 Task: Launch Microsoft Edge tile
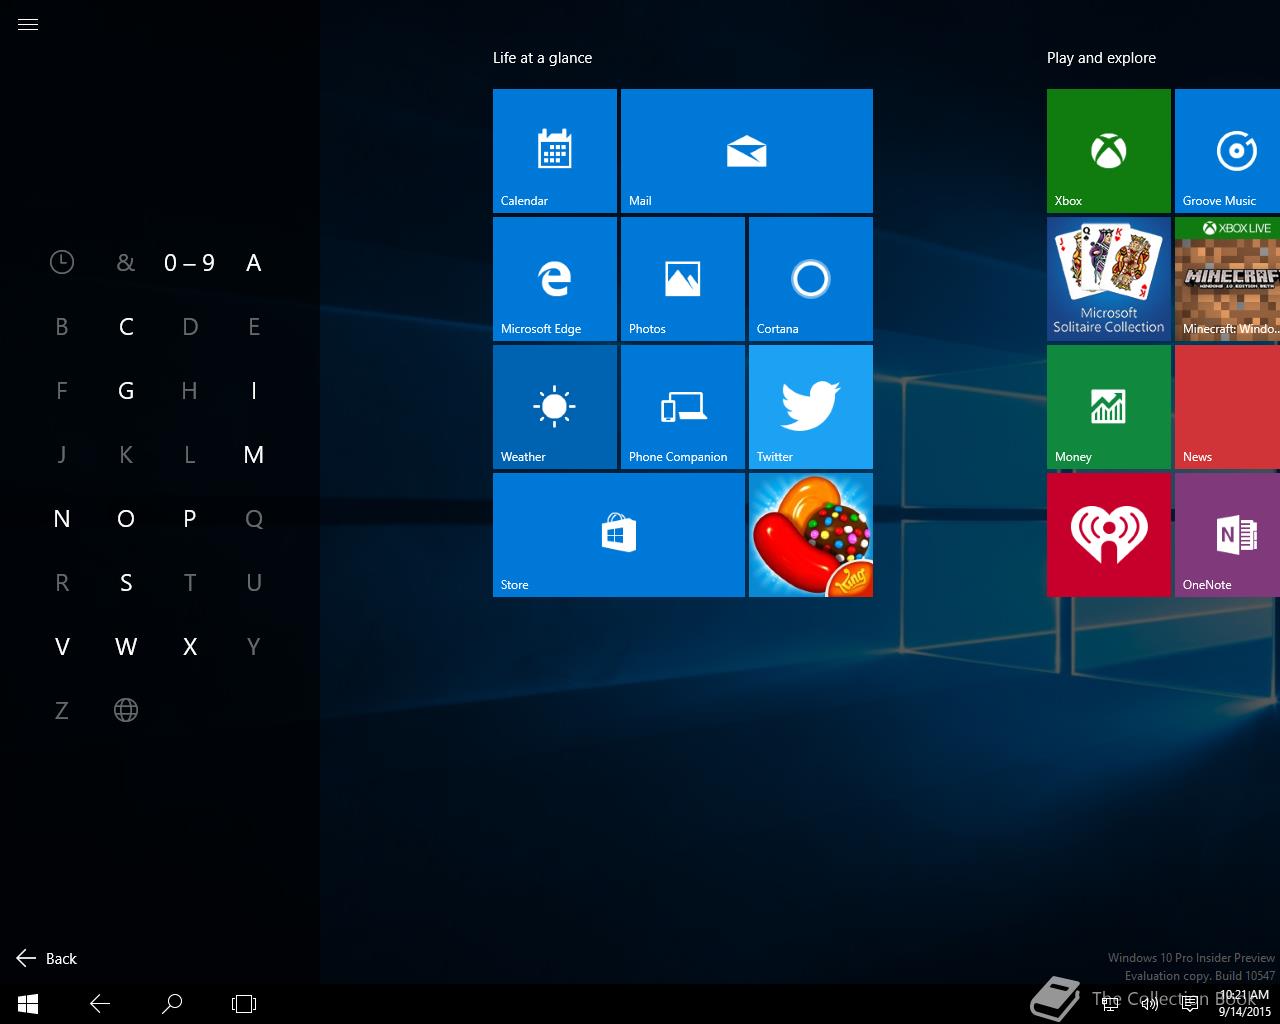tap(555, 279)
